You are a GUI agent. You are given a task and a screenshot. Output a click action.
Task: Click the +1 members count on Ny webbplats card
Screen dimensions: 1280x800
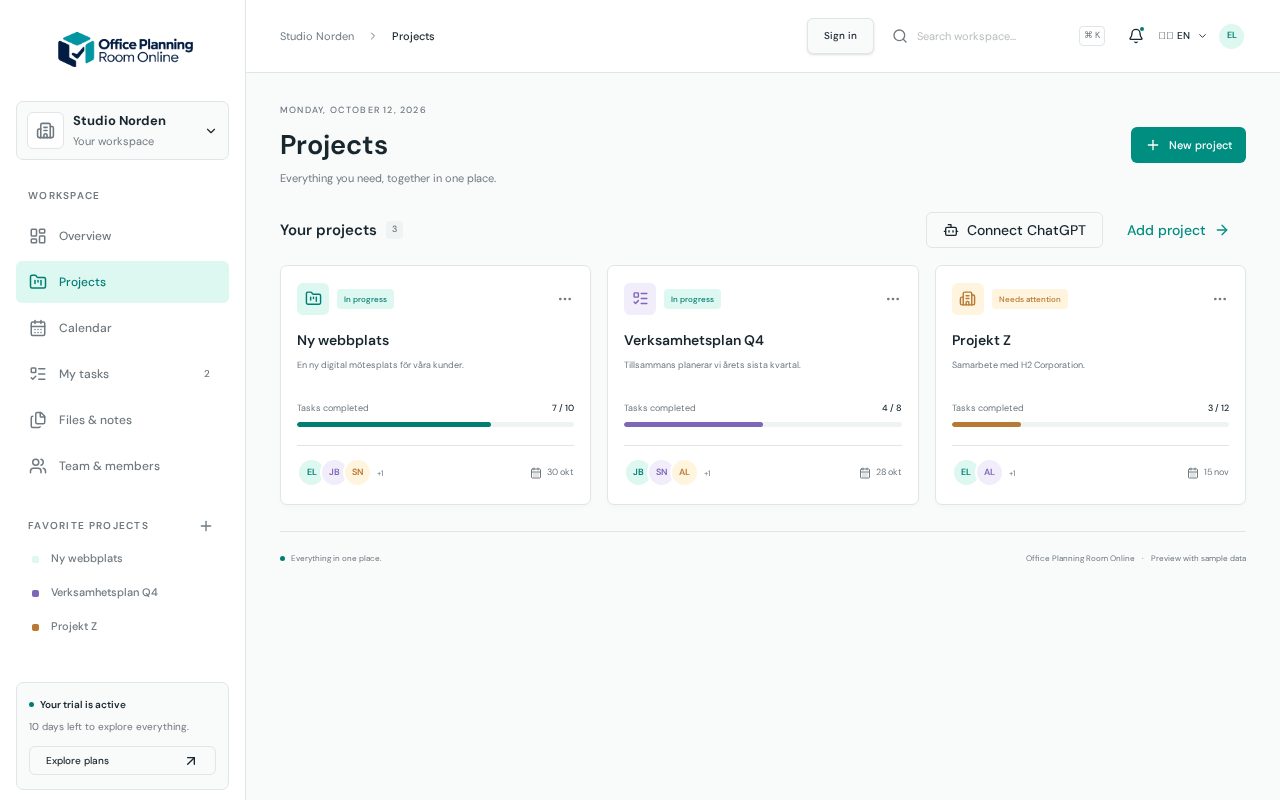coord(380,473)
